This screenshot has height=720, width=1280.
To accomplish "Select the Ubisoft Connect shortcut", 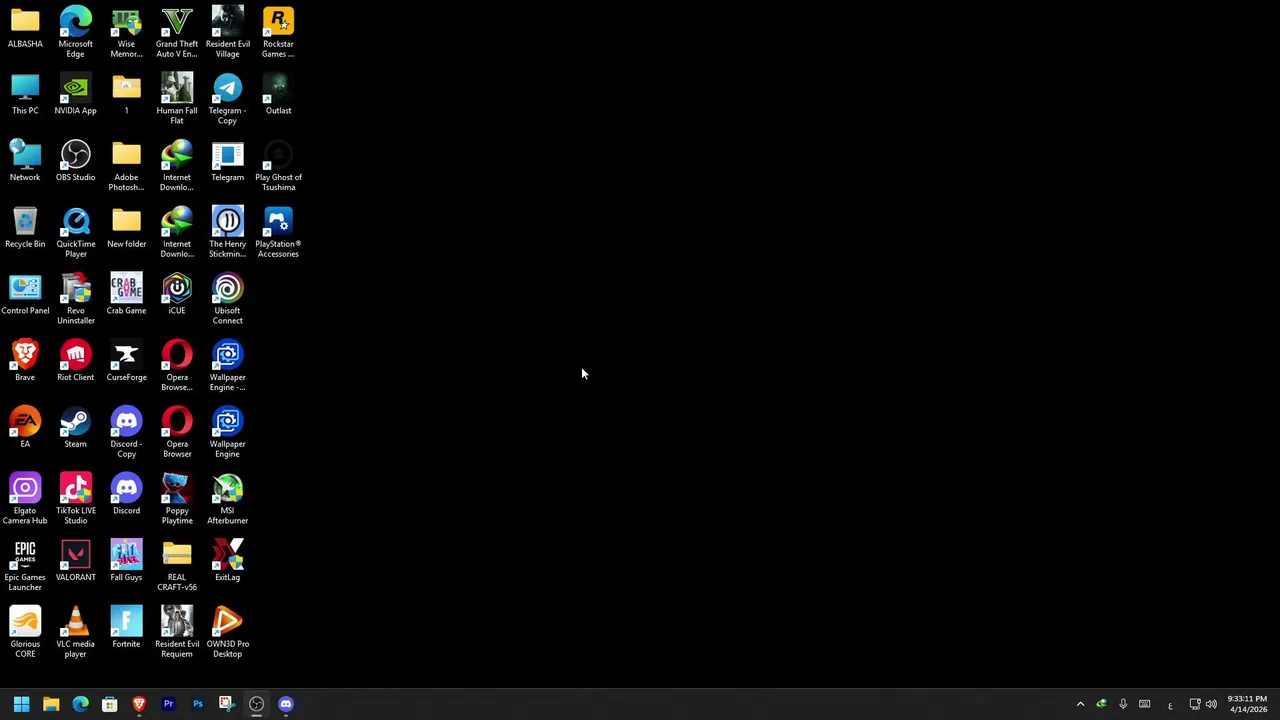I will pos(227,299).
